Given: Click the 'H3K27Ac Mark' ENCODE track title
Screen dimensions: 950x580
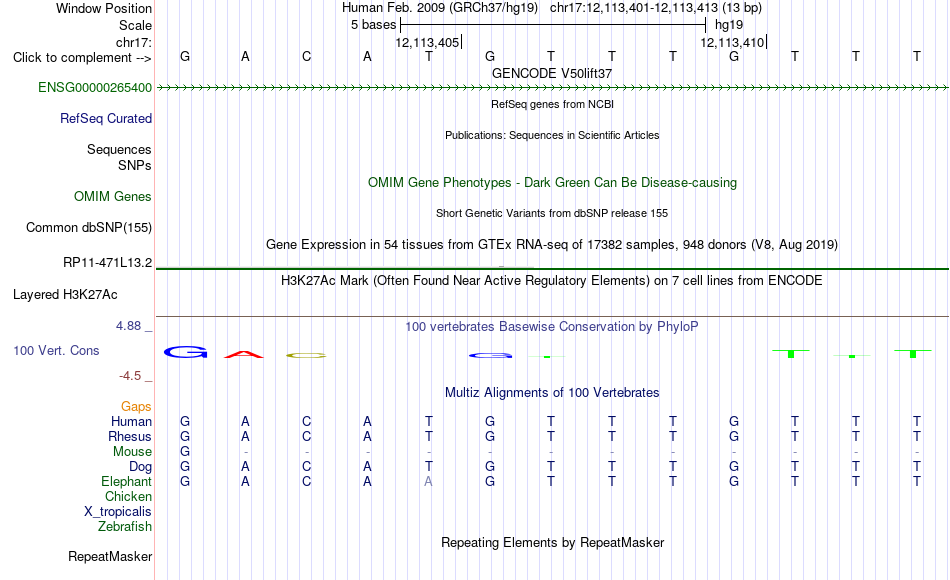Looking at the screenshot, I should [x=552, y=281].
